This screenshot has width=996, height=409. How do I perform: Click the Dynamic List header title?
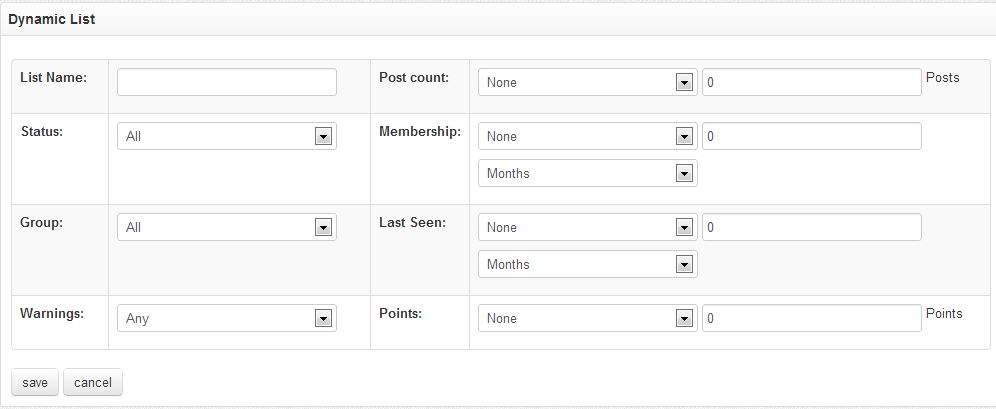51,20
